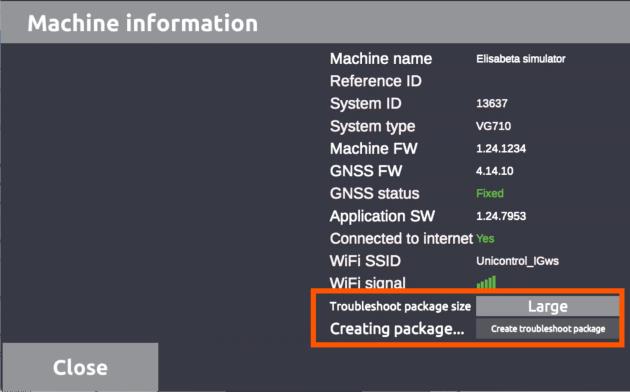Click the Machine name label
Image resolution: width=630 pixels, height=392 pixels.
coord(381,59)
